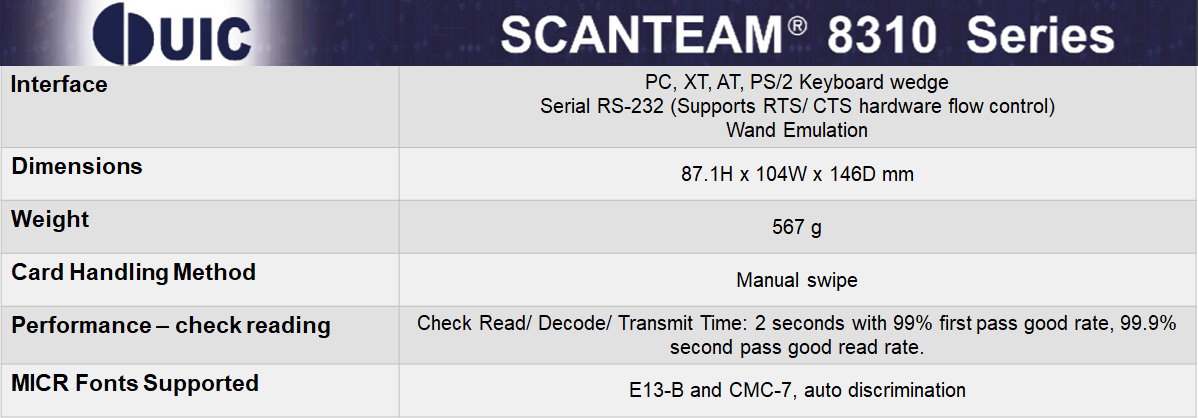Click the second pass good read rate line
The height and width of the screenshot is (418, 1198).
tap(797, 347)
